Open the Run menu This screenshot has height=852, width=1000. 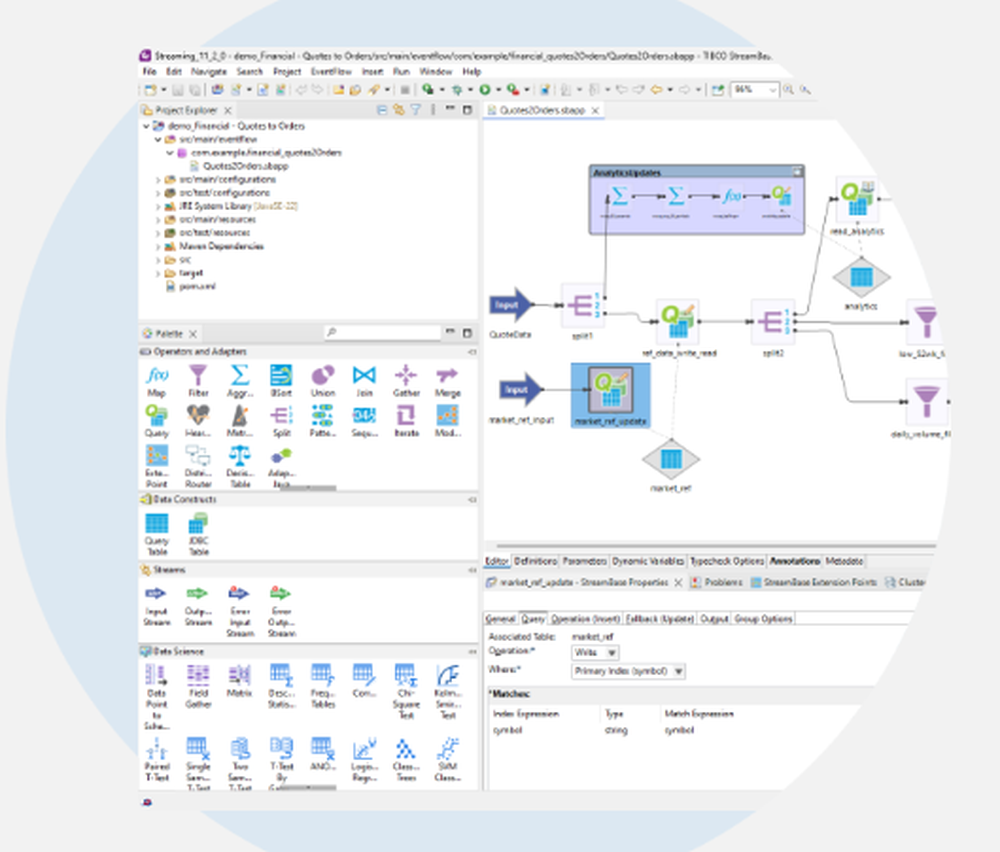(x=401, y=71)
